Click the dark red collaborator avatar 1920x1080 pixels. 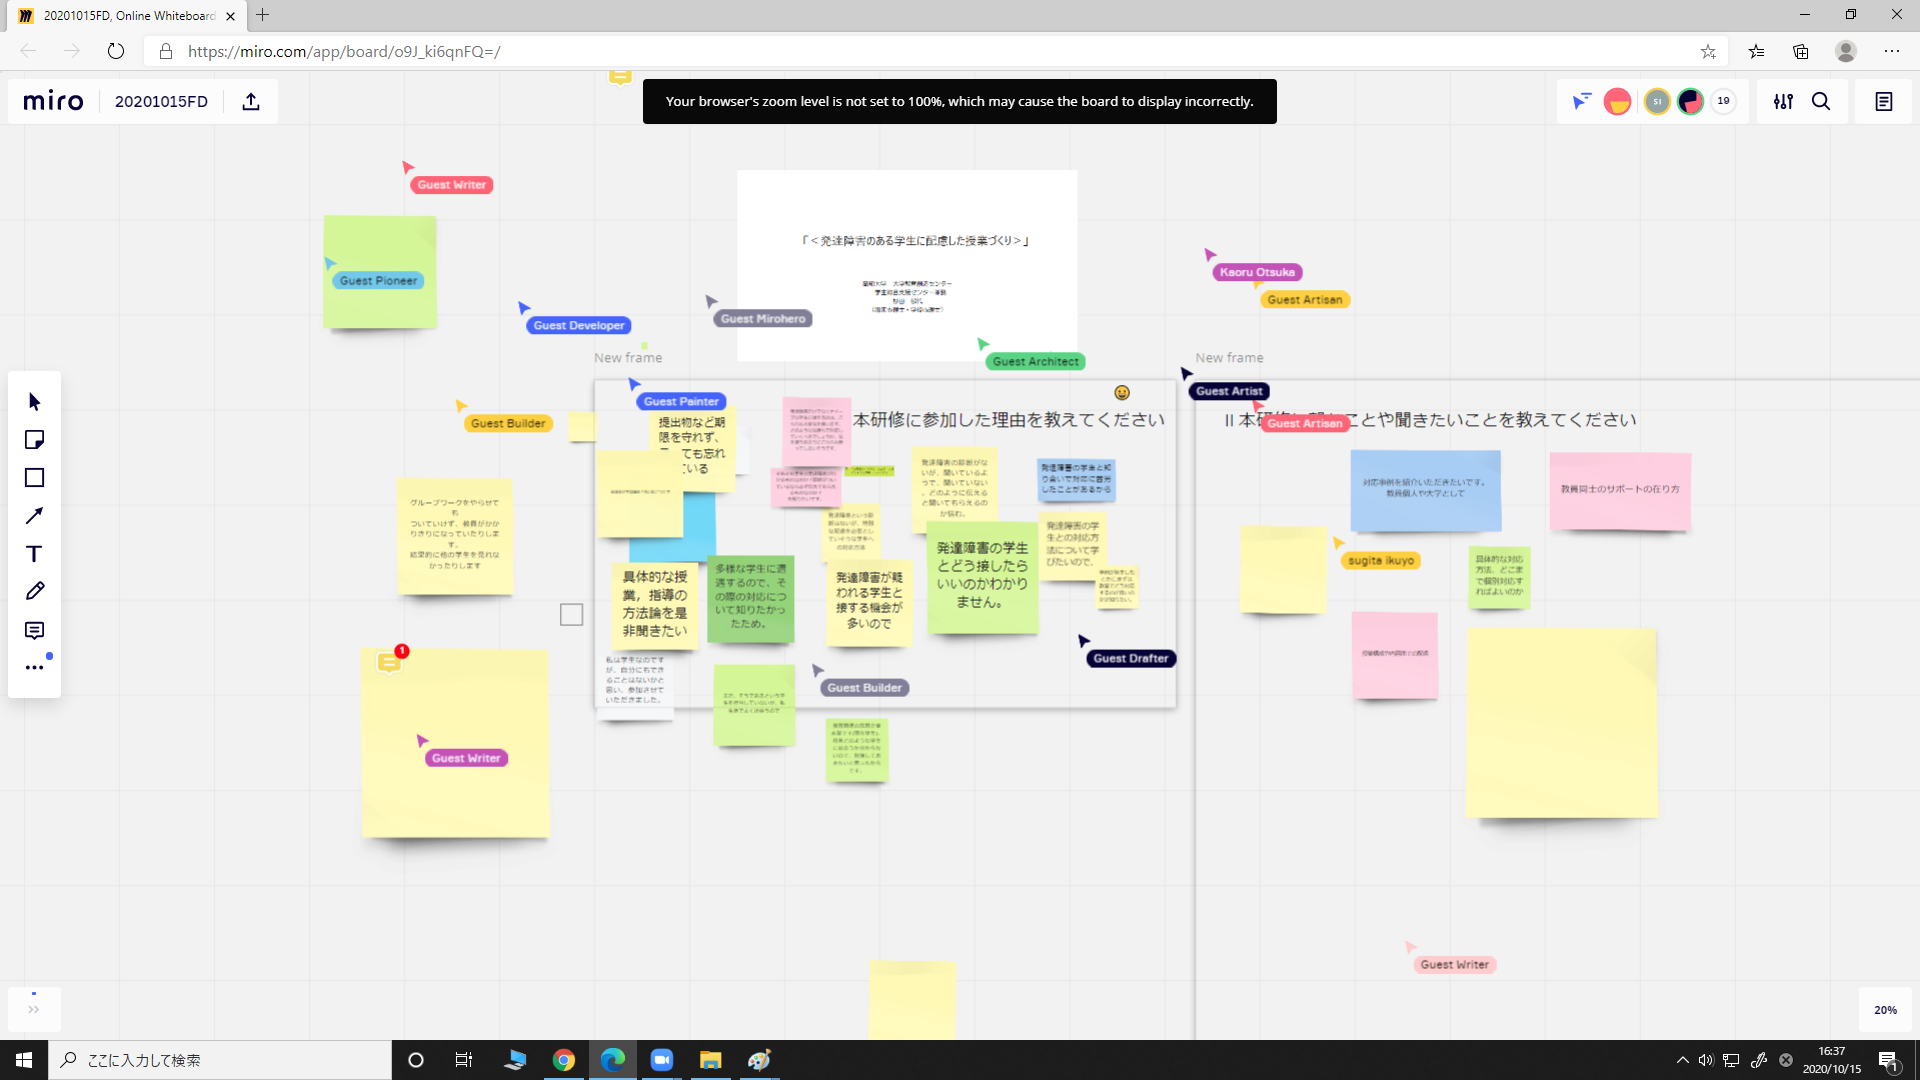[x=1690, y=101]
